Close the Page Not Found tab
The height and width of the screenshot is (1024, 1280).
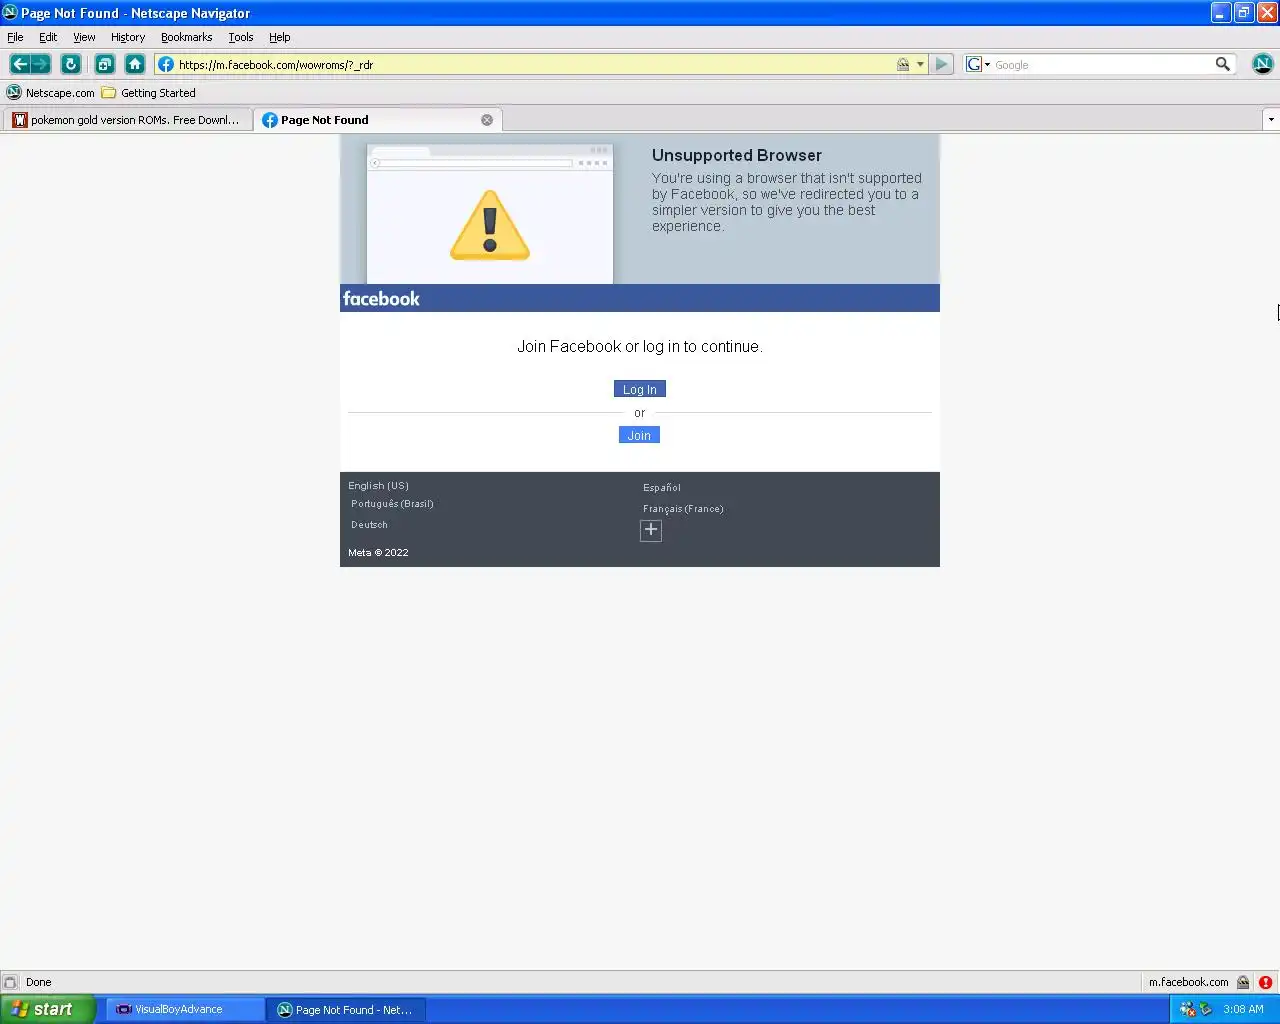487,120
